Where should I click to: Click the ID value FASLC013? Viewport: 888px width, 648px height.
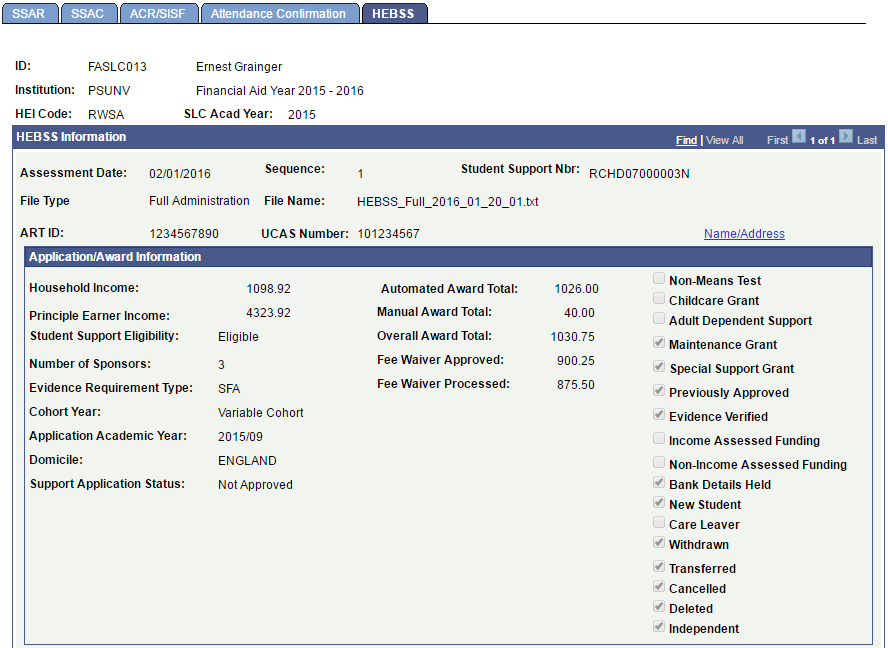pyautogui.click(x=117, y=67)
